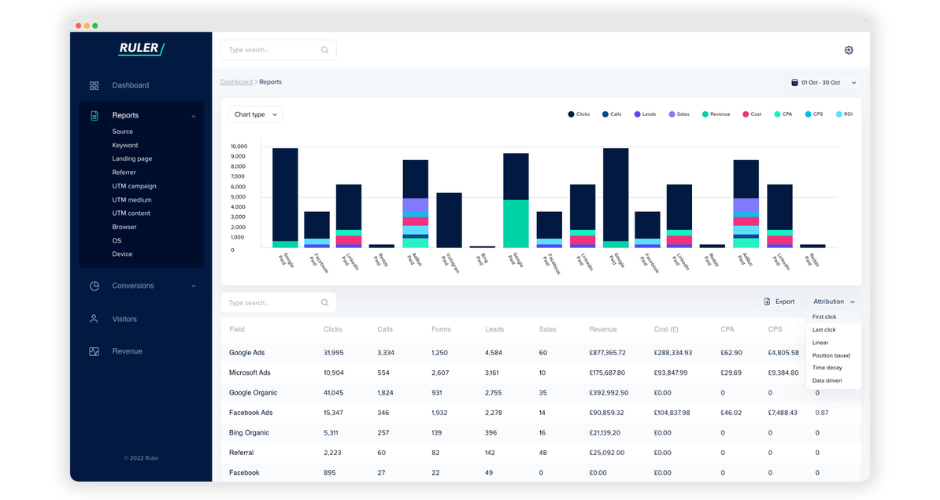Open the UTM campaign report
940x500 pixels.
[x=134, y=186]
